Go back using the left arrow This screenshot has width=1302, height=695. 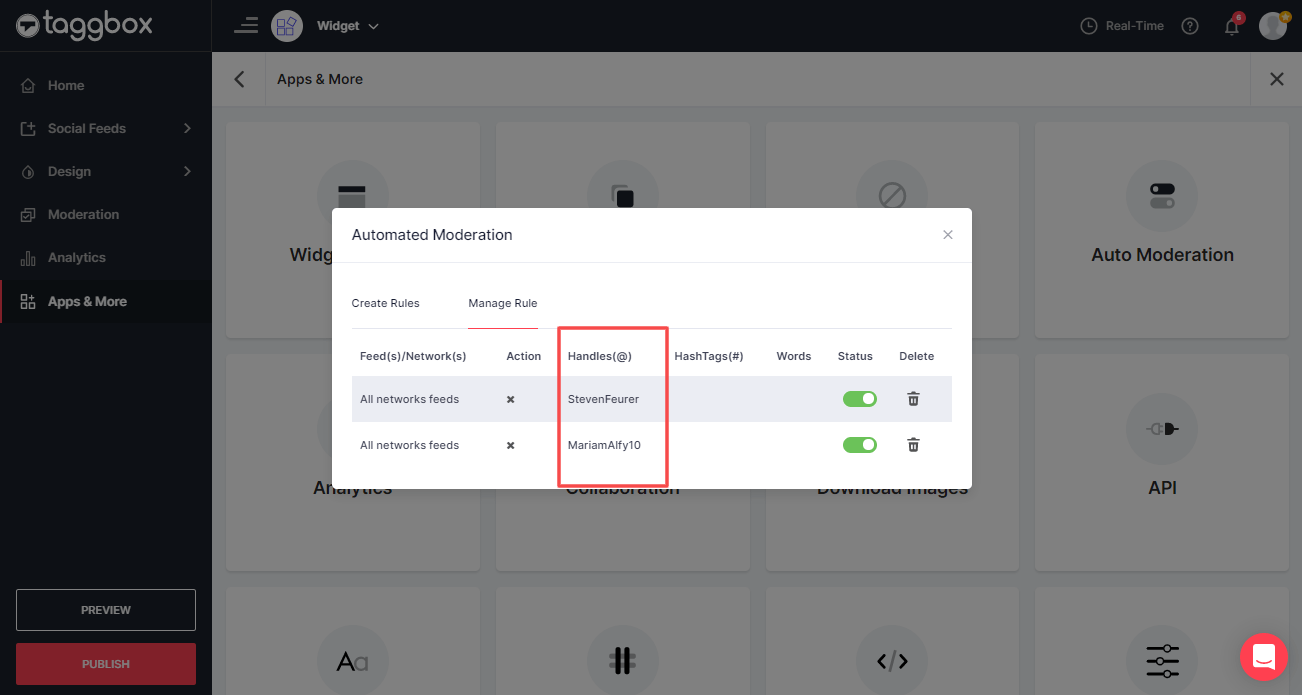point(239,79)
